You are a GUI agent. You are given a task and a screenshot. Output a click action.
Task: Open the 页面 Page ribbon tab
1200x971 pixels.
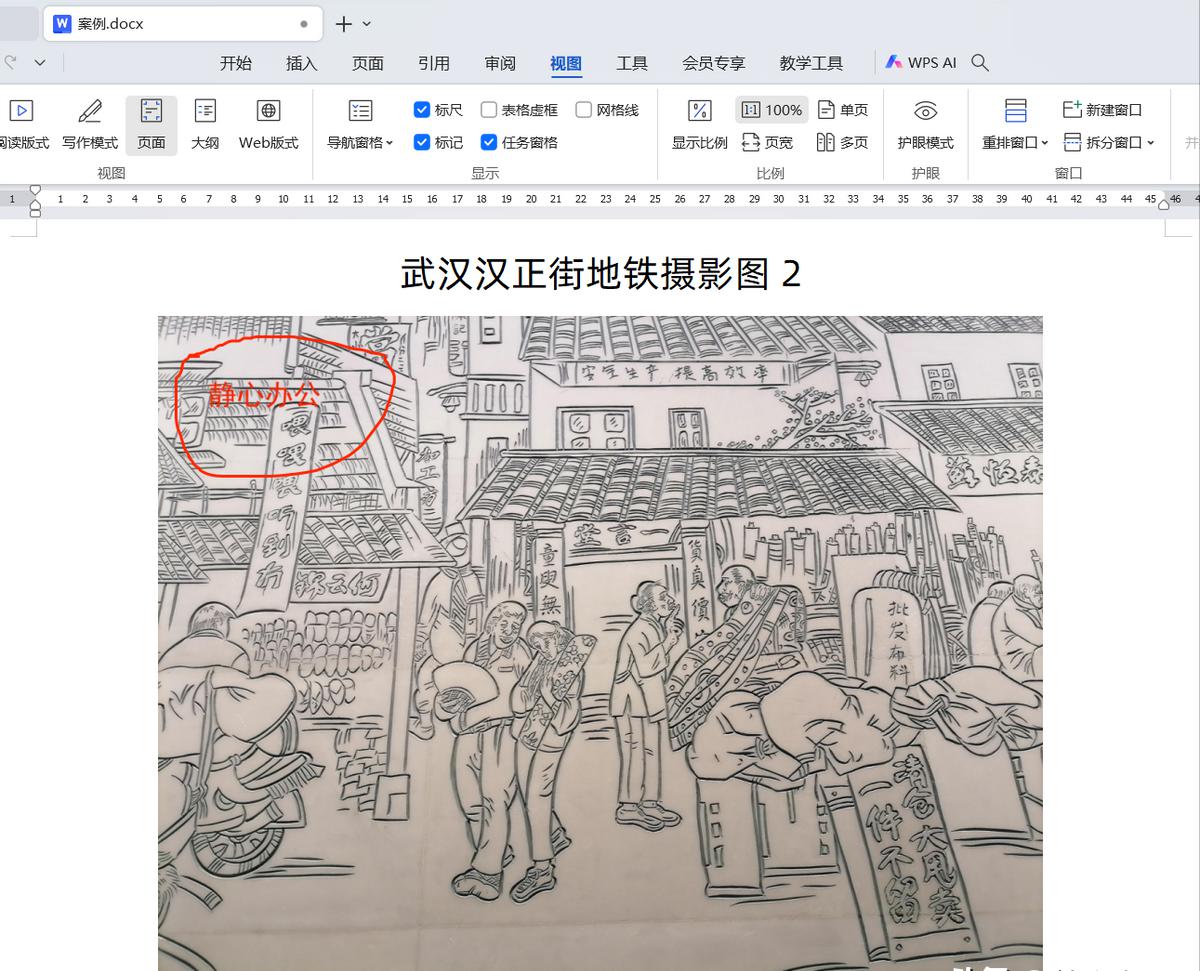pos(368,63)
